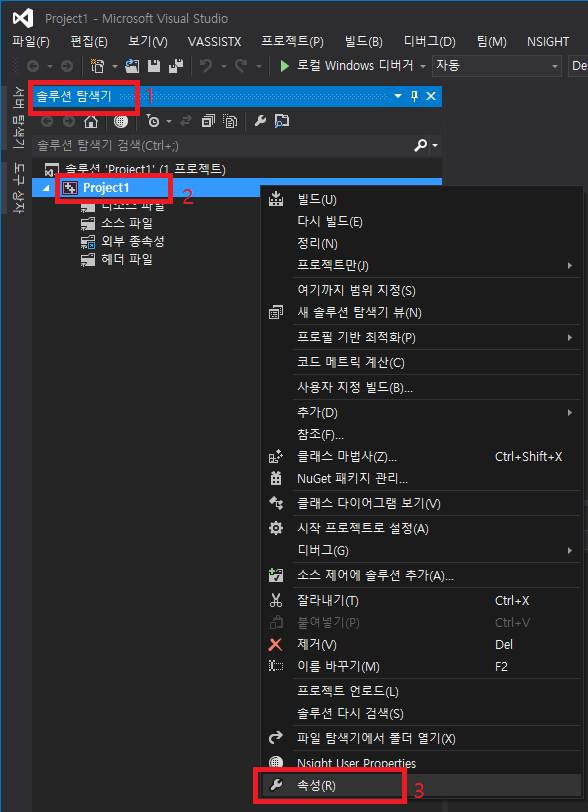Open the Redo history dropdown arrow
Screen dimensions: 588x812
pos(258,66)
